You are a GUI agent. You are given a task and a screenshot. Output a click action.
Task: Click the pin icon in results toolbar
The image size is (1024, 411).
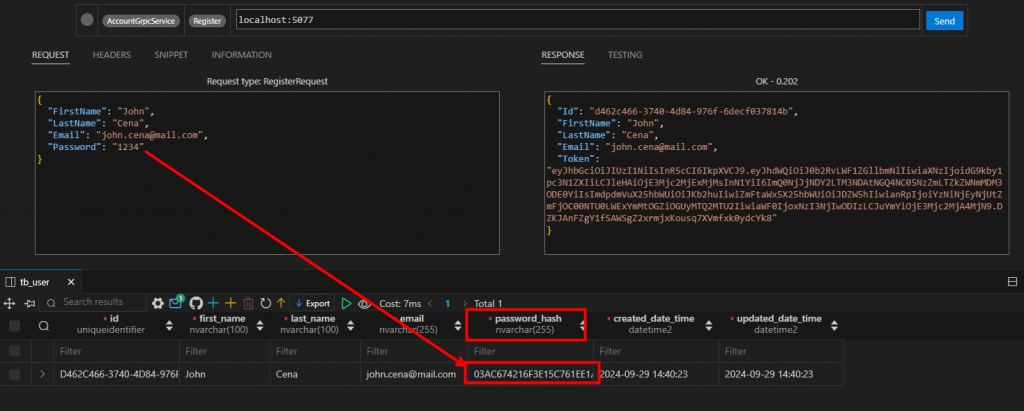click(29, 303)
